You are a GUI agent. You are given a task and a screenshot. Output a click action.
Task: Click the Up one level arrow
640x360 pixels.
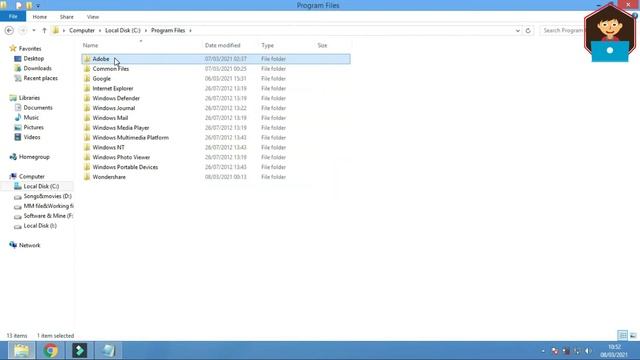pyautogui.click(x=44, y=31)
